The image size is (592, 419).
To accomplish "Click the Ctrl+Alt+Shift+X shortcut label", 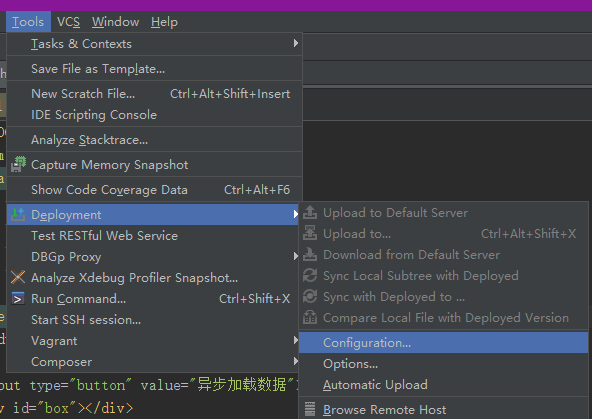I will 529,234.
